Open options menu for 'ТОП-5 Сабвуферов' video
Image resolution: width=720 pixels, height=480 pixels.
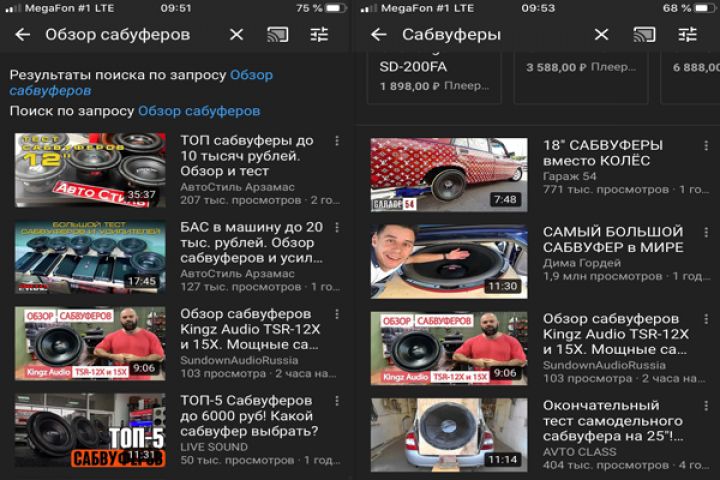(338, 401)
